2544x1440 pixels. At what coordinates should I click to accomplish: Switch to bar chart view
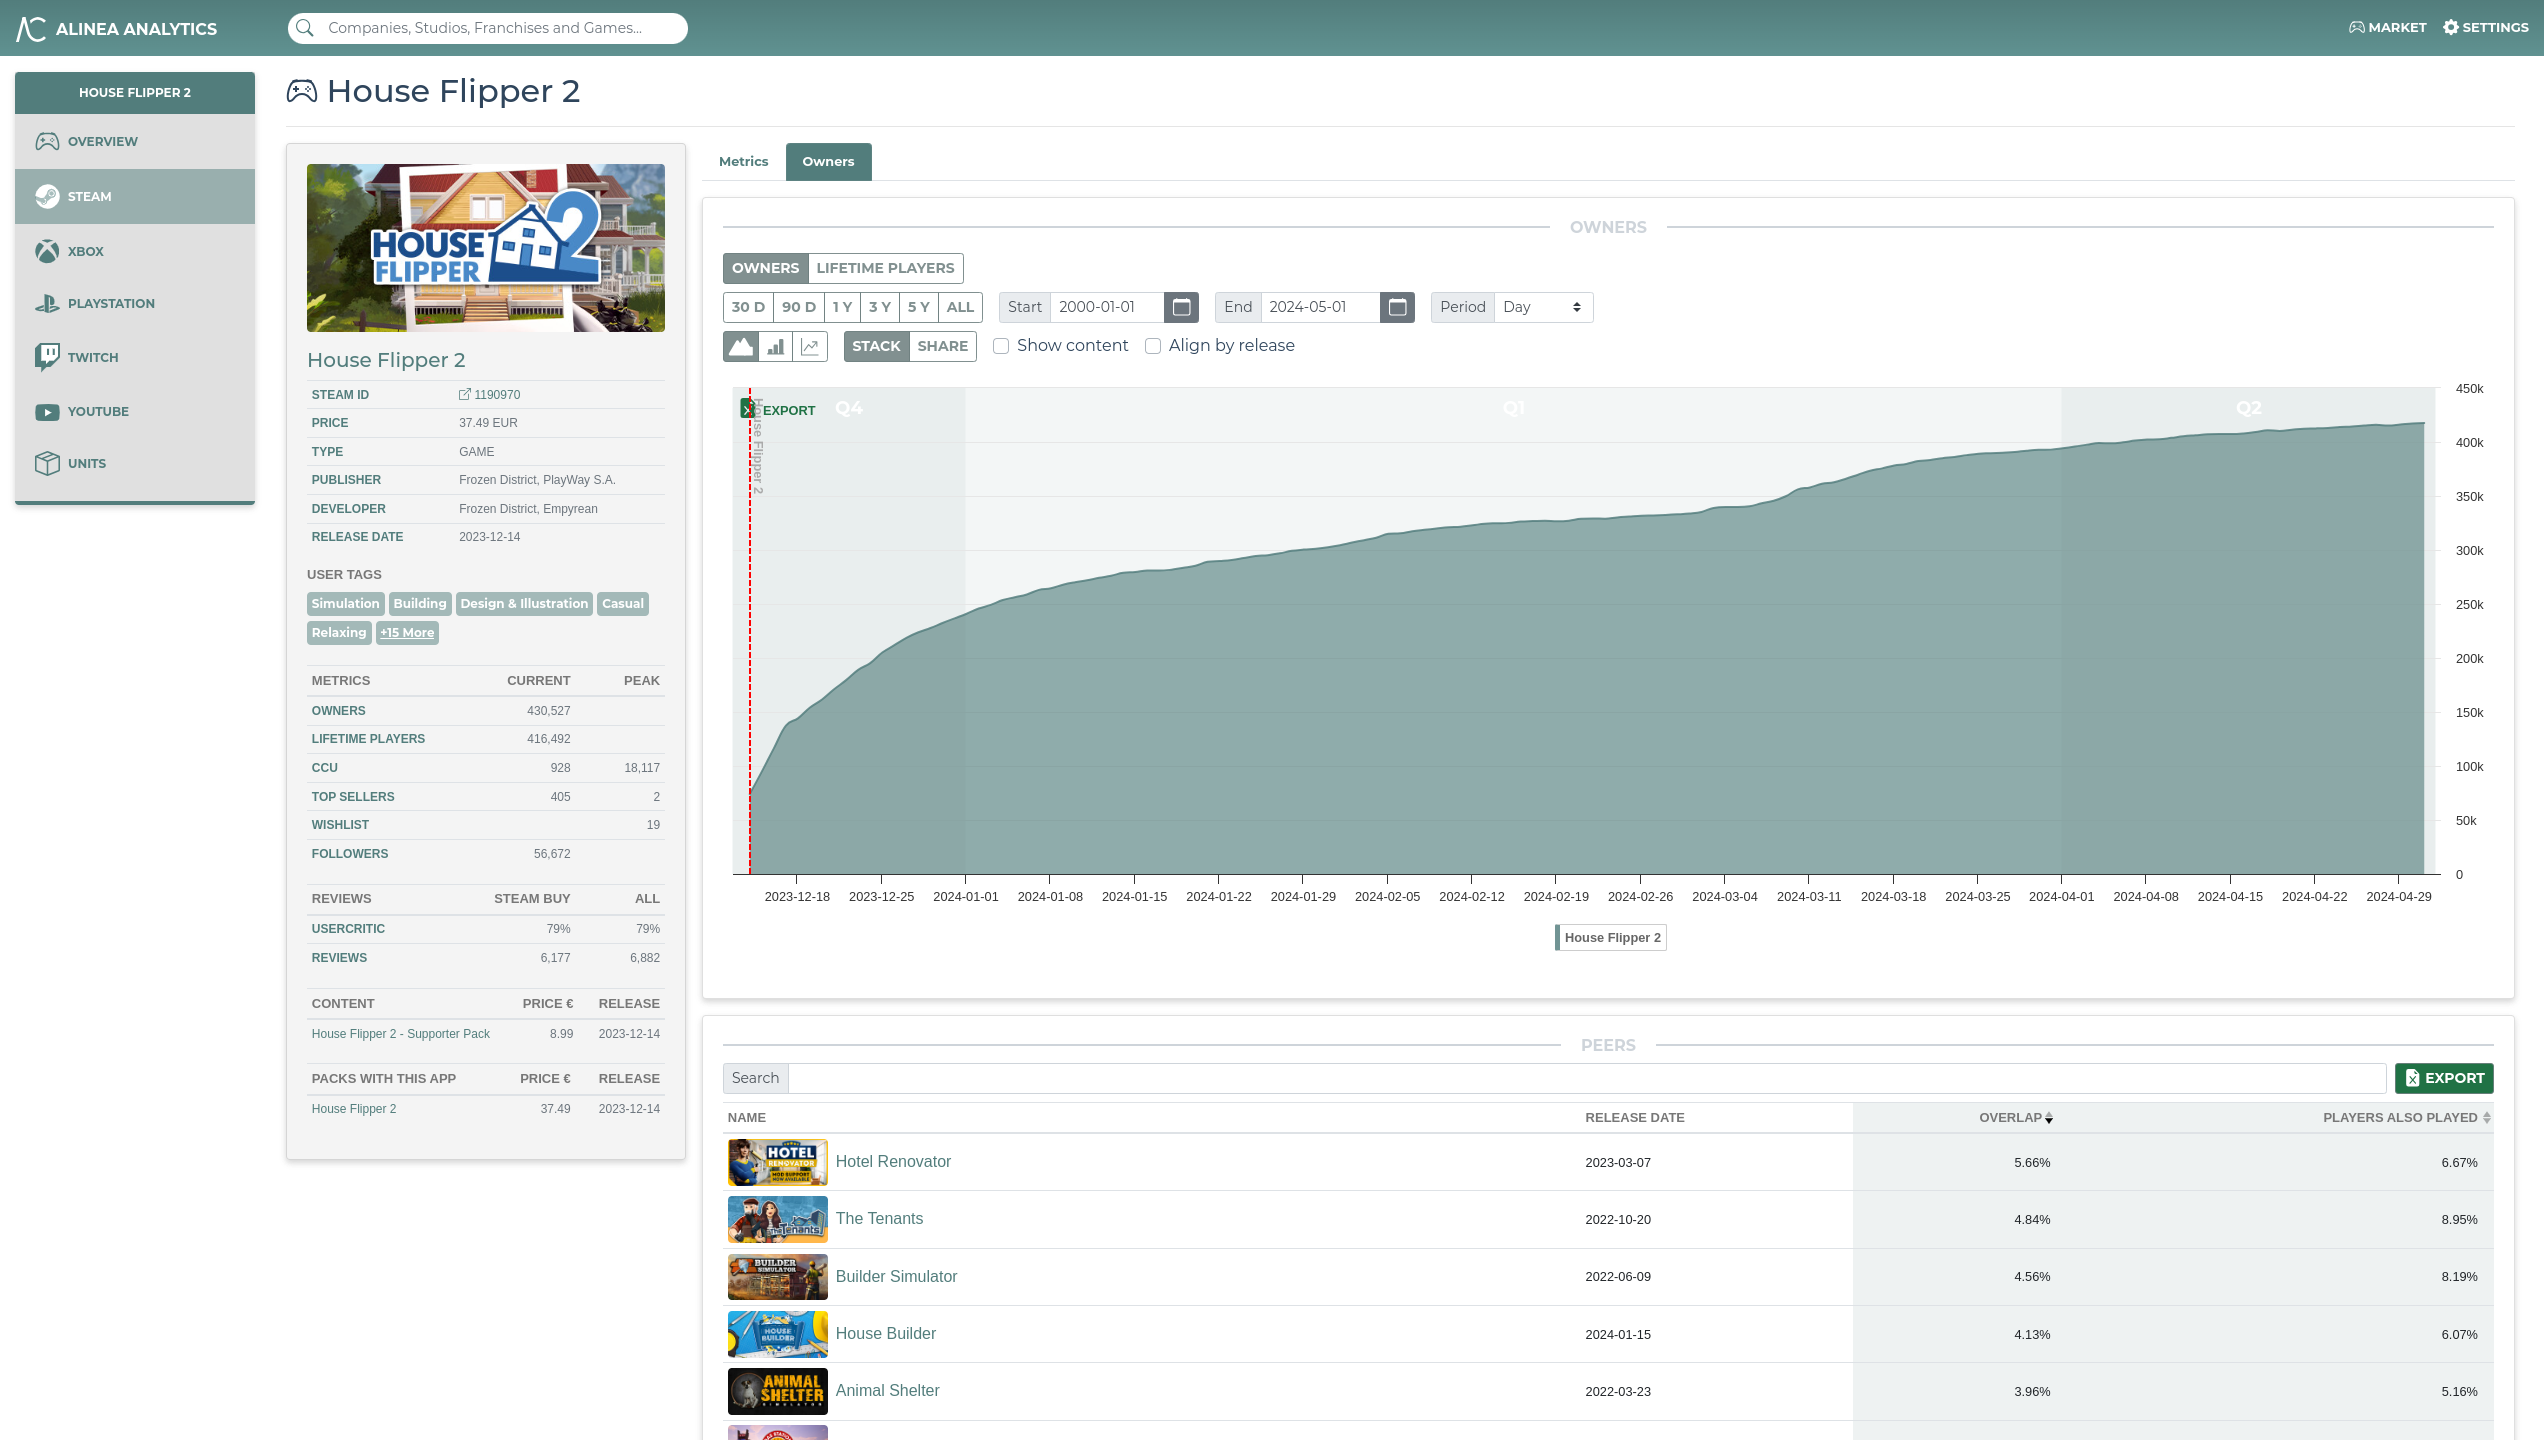click(x=775, y=346)
